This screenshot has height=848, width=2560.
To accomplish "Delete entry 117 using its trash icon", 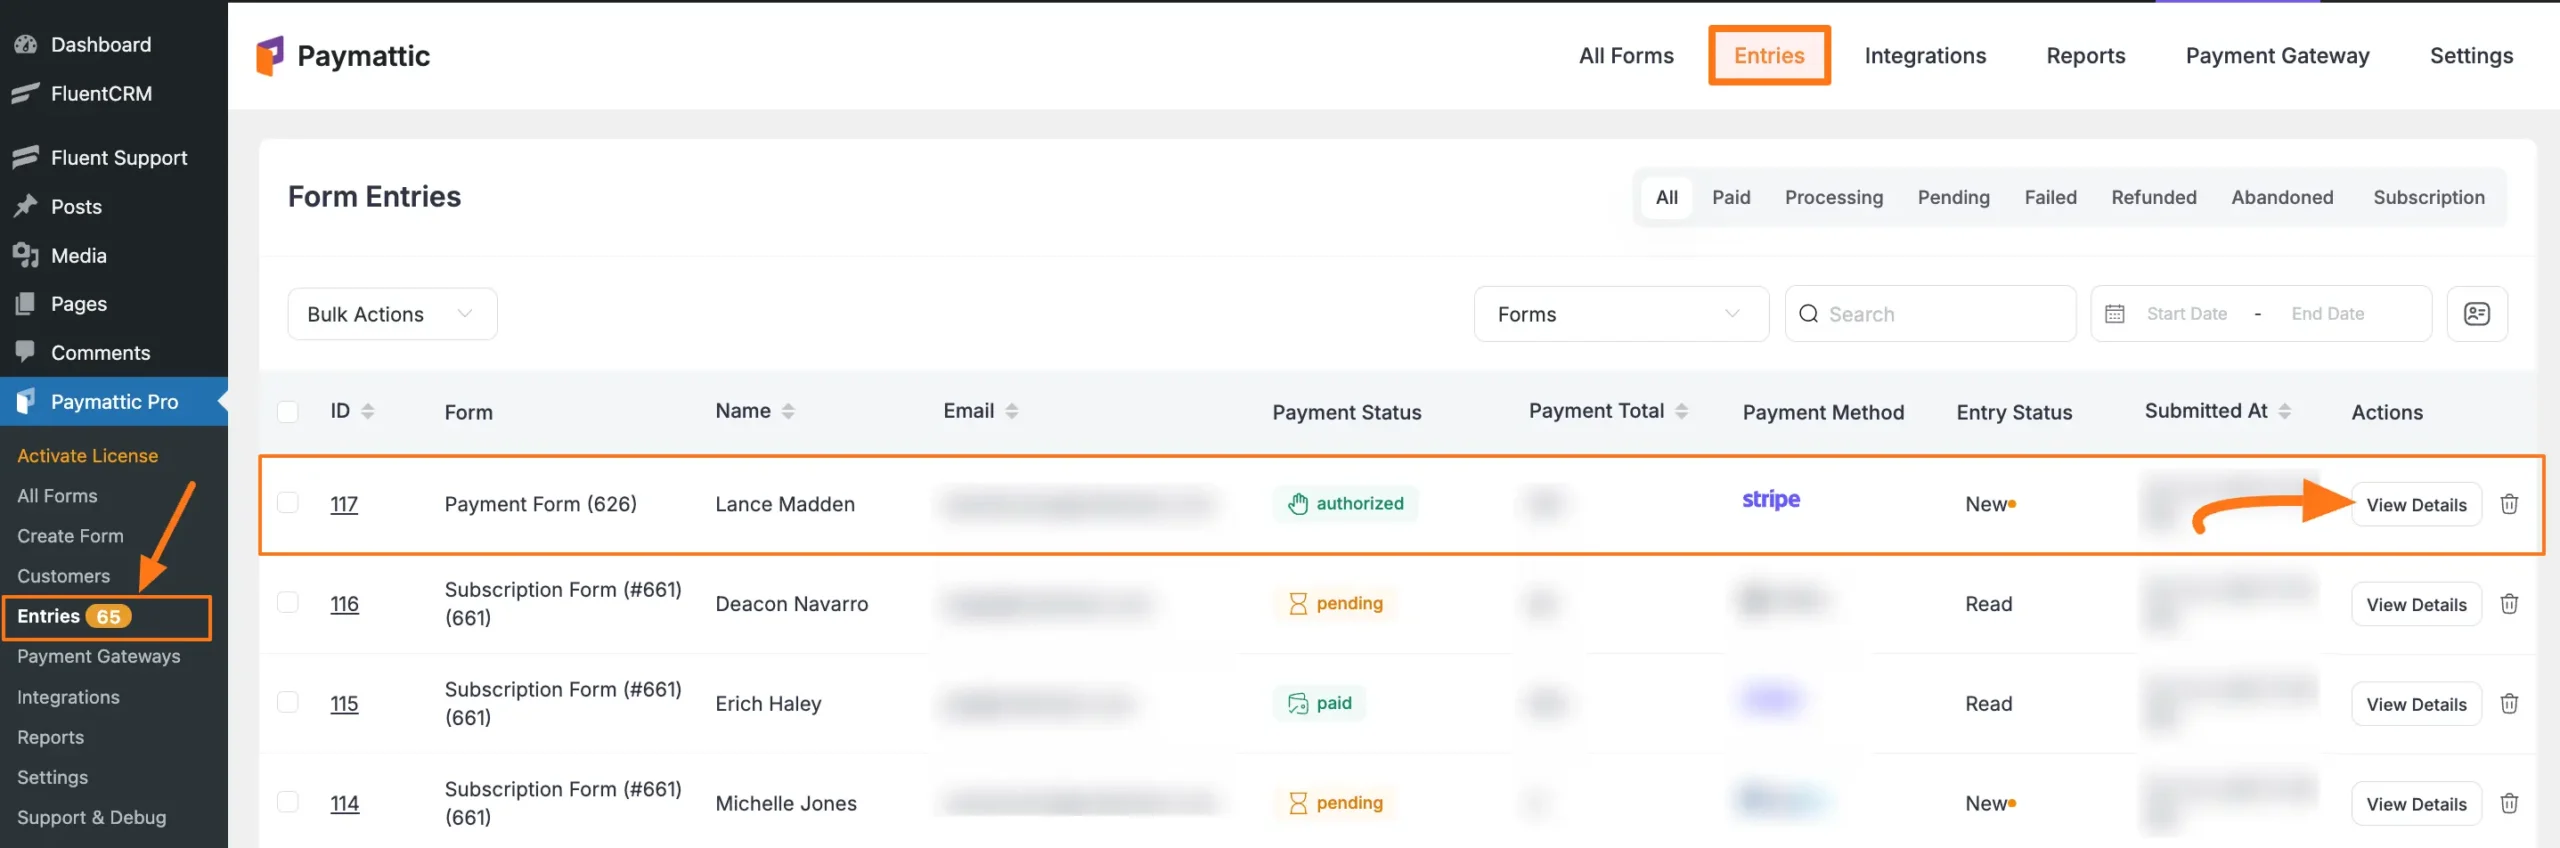I will 2510,504.
